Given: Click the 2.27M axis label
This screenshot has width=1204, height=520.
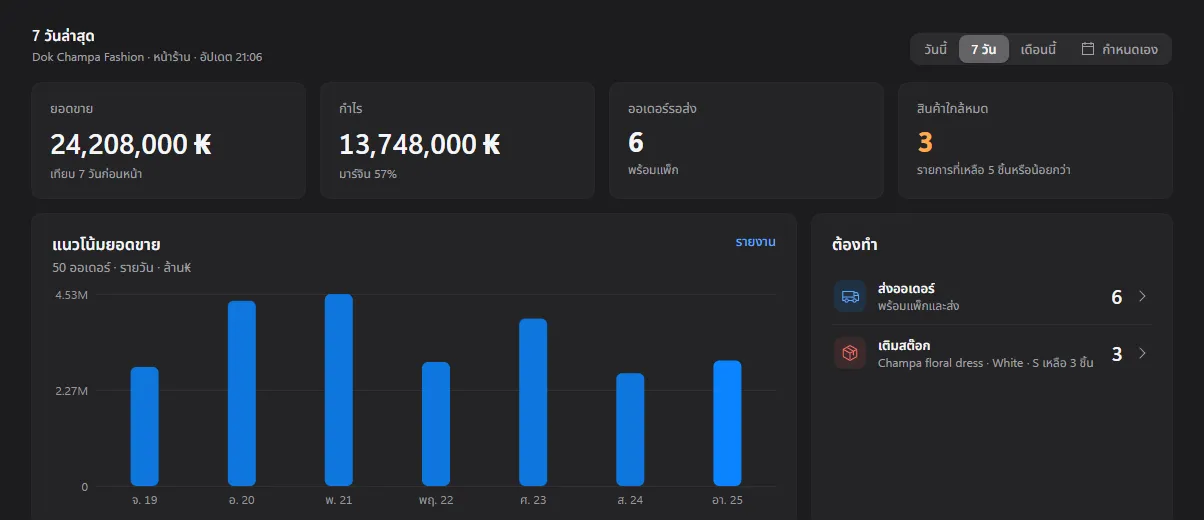Looking at the screenshot, I should pyautogui.click(x=71, y=391).
